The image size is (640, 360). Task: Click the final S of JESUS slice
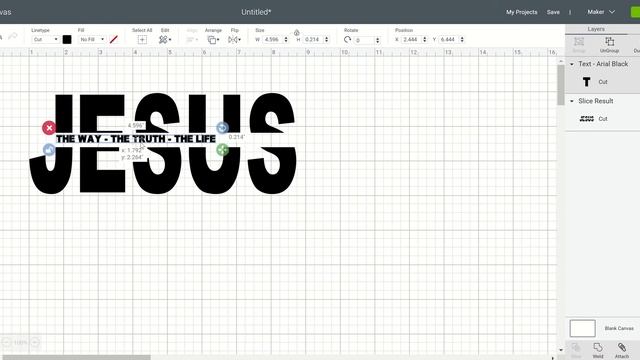(272, 143)
